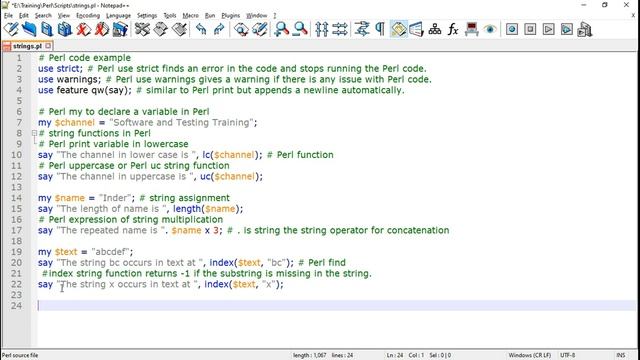Place cursor in empty line 24
Image resolution: width=640 pixels, height=360 pixels.
(x=336, y=305)
